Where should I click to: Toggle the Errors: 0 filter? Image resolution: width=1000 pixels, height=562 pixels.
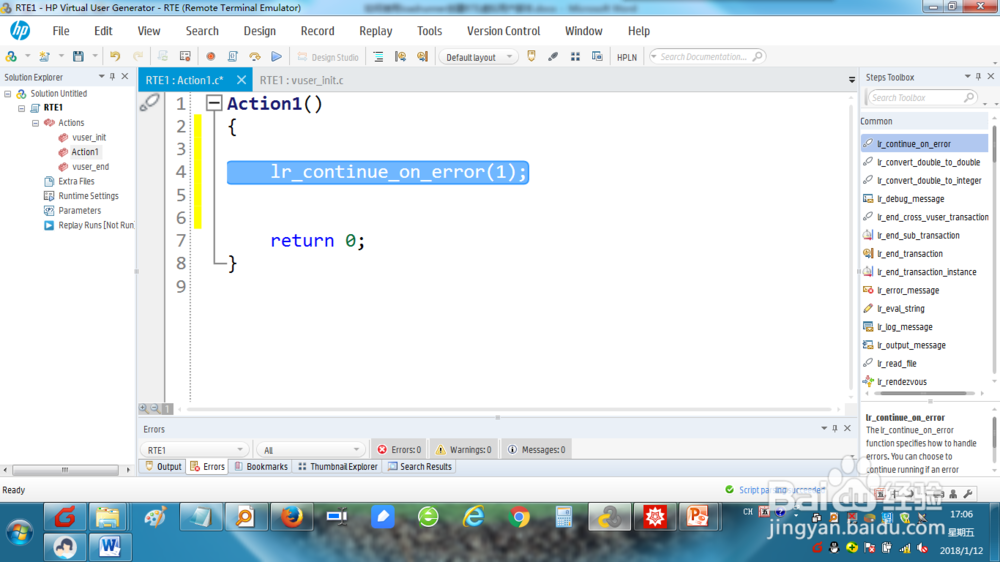[x=399, y=450]
